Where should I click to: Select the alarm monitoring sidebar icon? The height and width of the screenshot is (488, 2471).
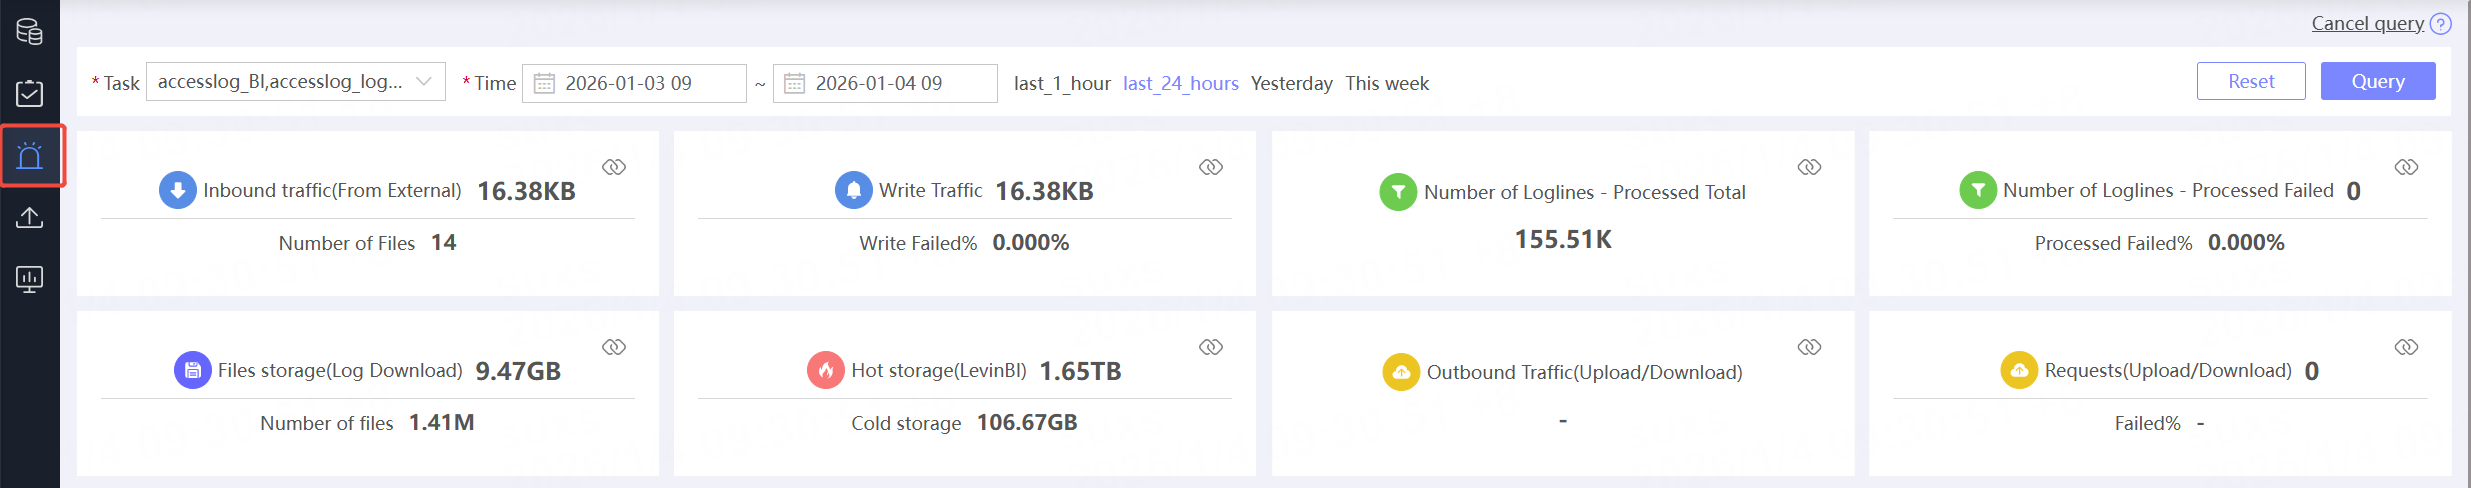point(30,156)
